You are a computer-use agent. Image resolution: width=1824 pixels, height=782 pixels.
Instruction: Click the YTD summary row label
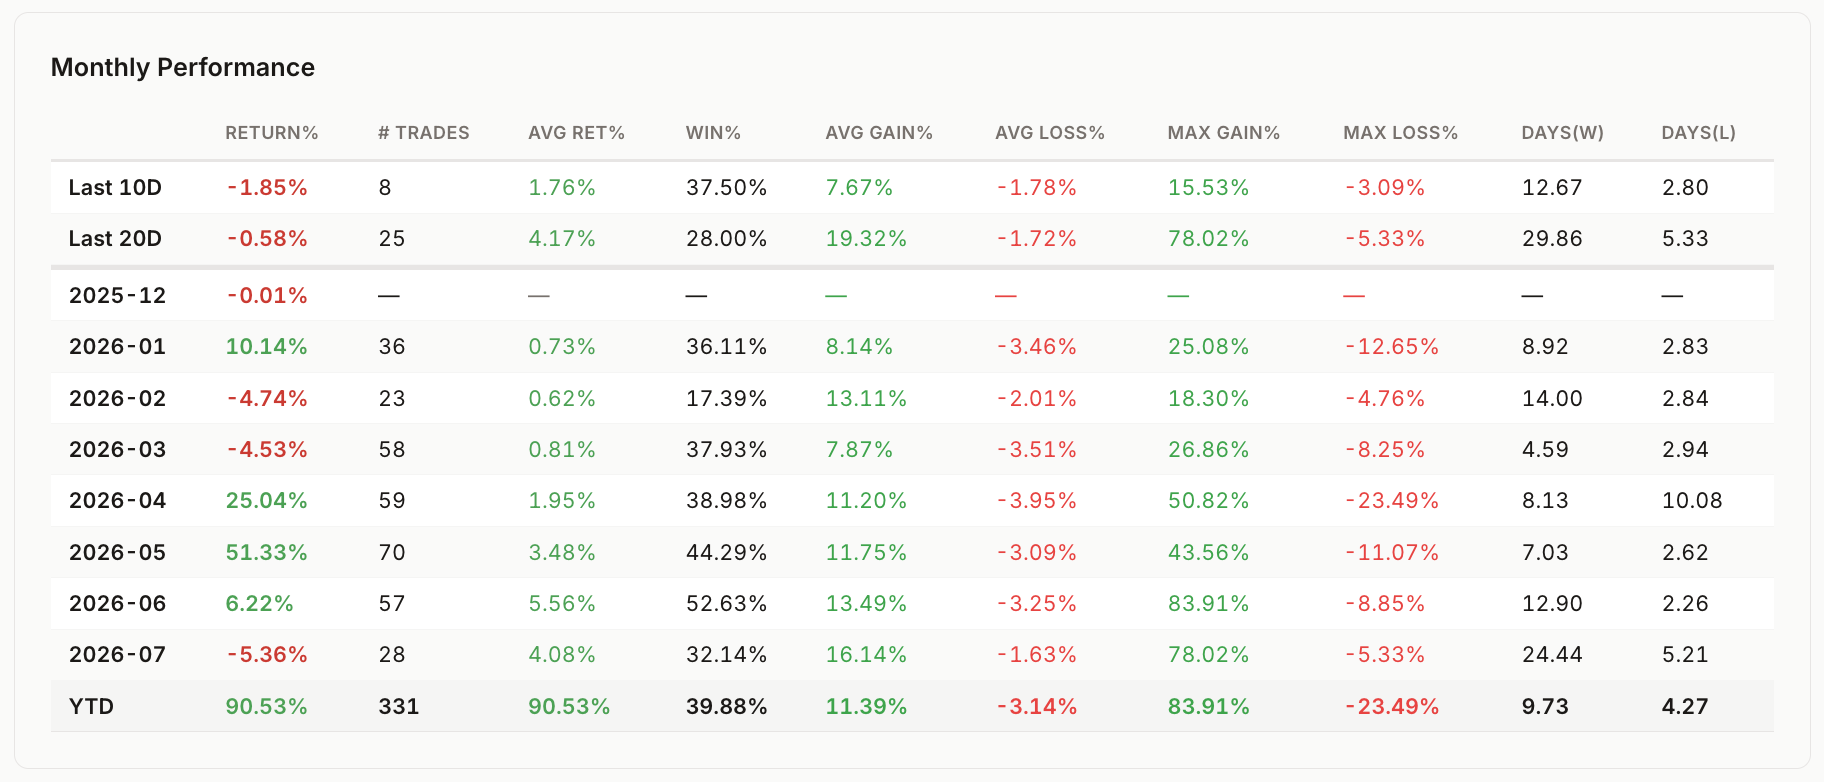[91, 707]
